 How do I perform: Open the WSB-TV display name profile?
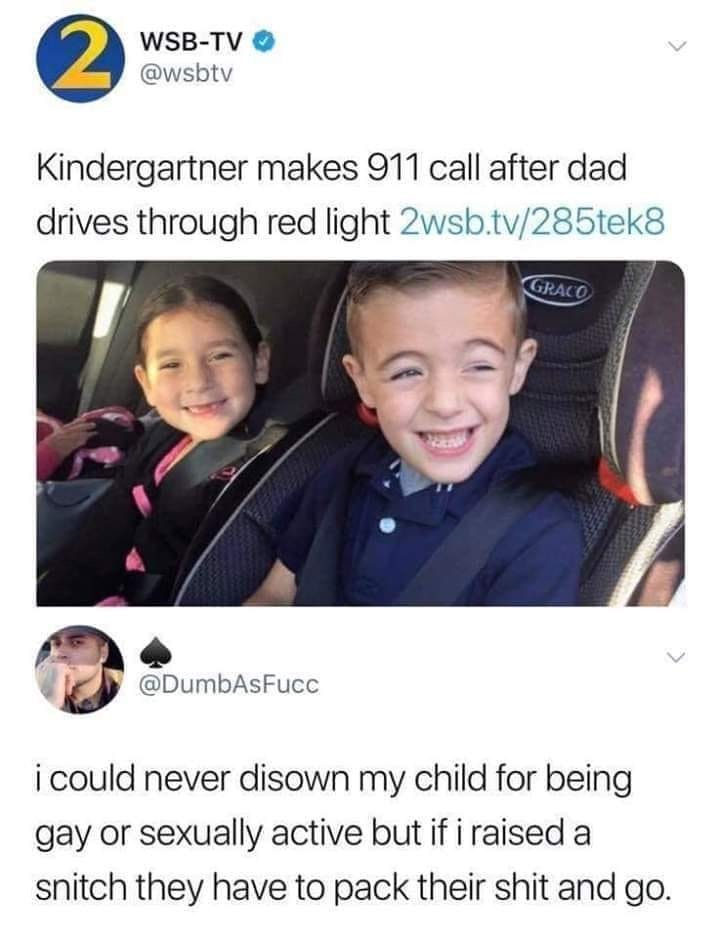click(191, 42)
